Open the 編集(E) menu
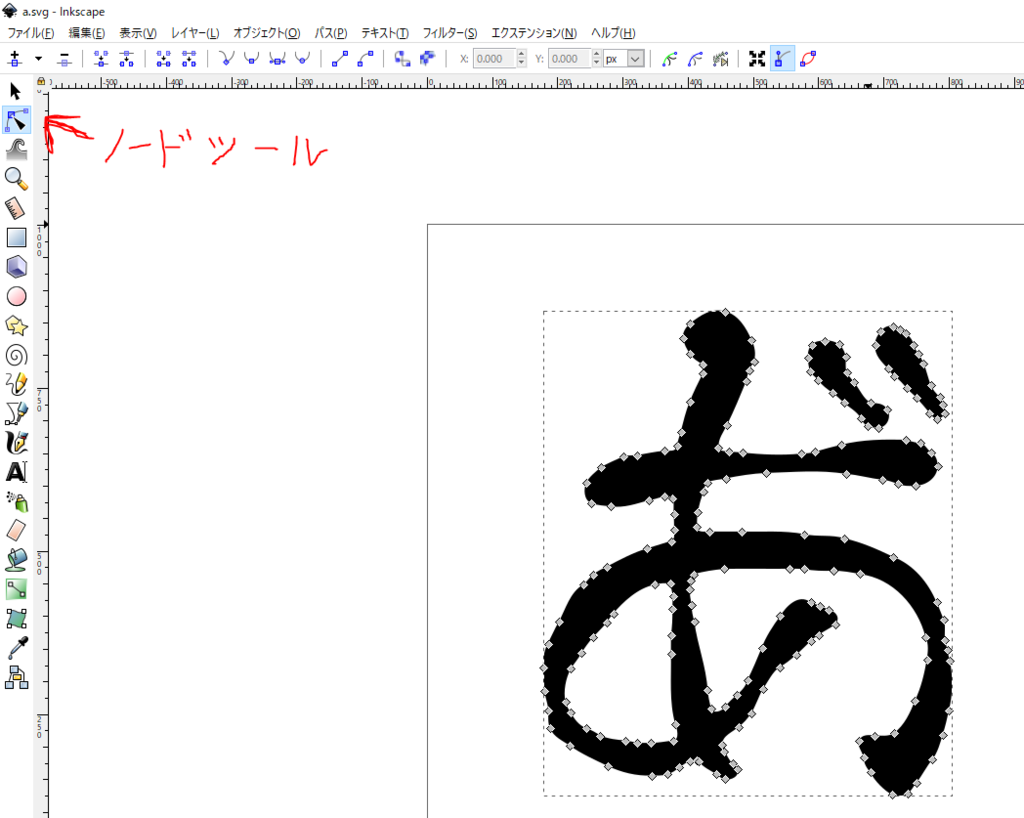Viewport: 1024px width, 818px height. (x=86, y=33)
